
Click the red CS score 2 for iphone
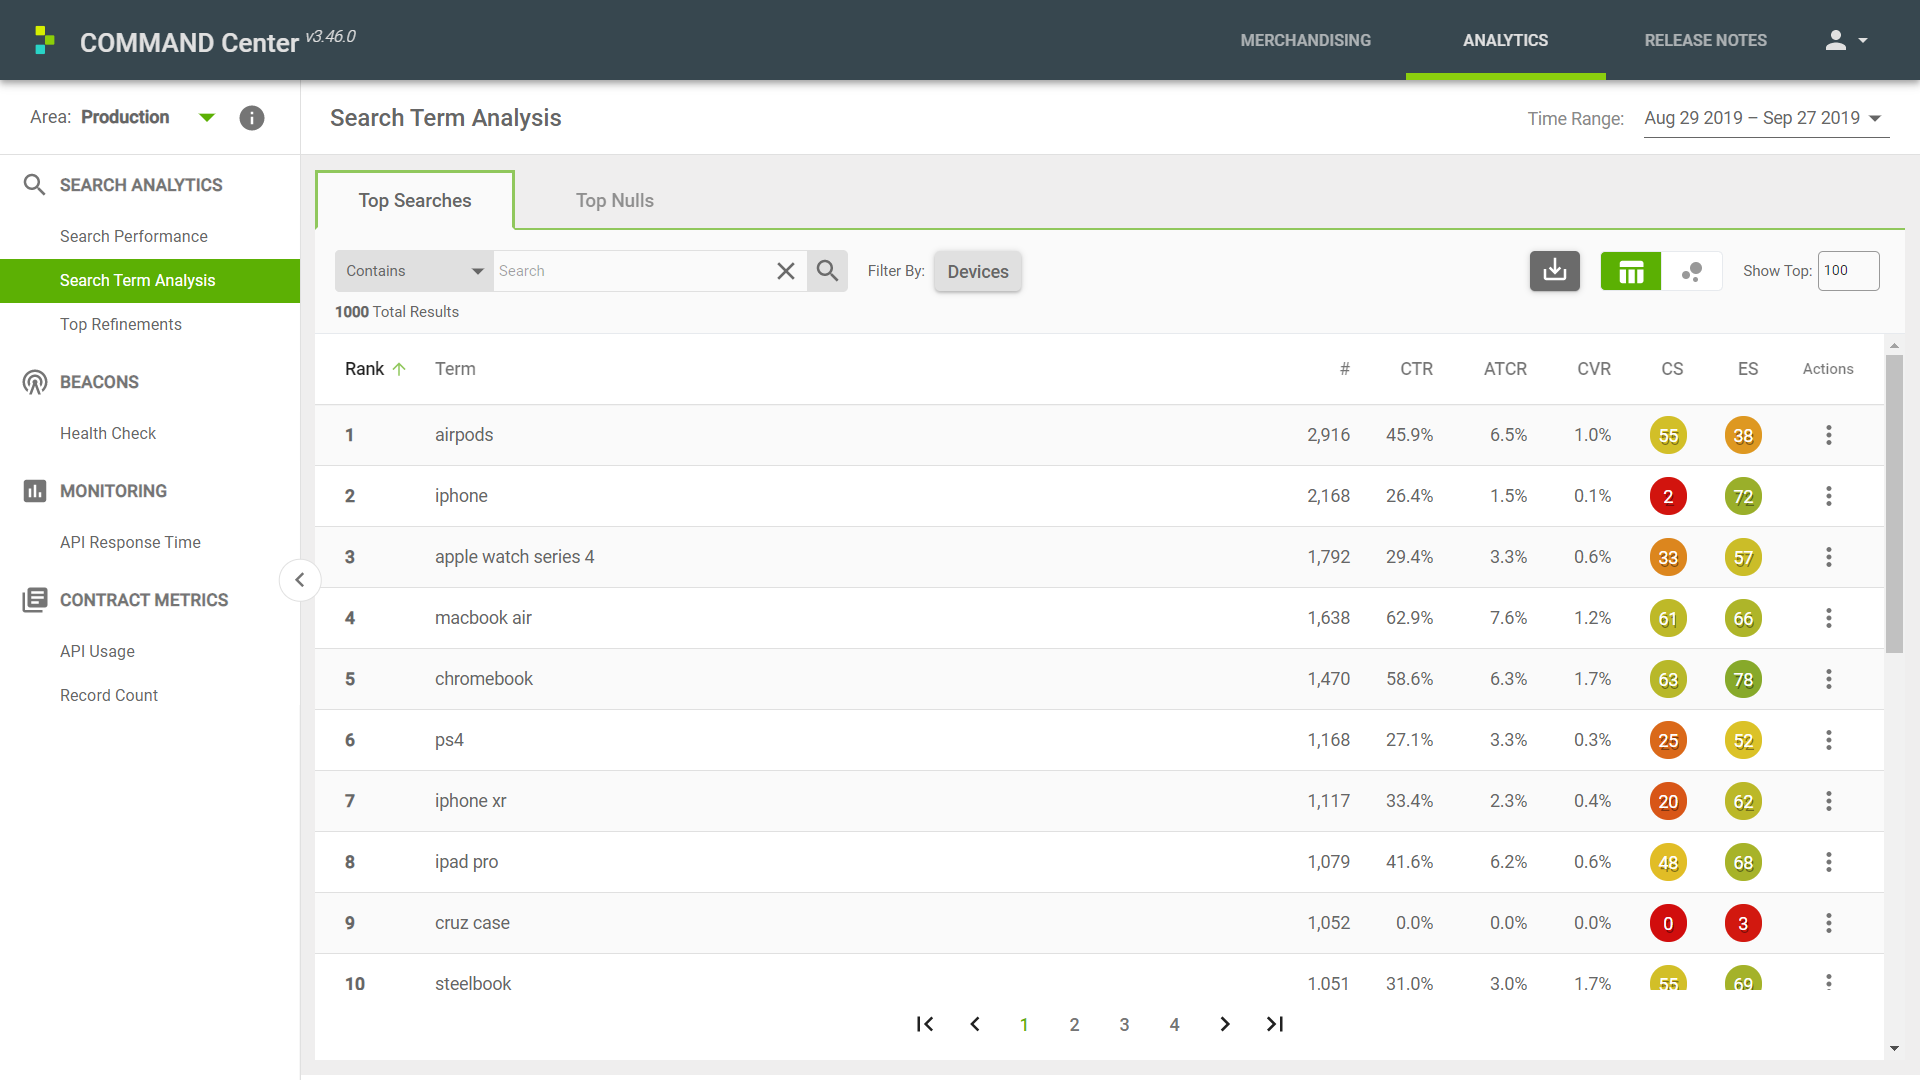click(1668, 496)
